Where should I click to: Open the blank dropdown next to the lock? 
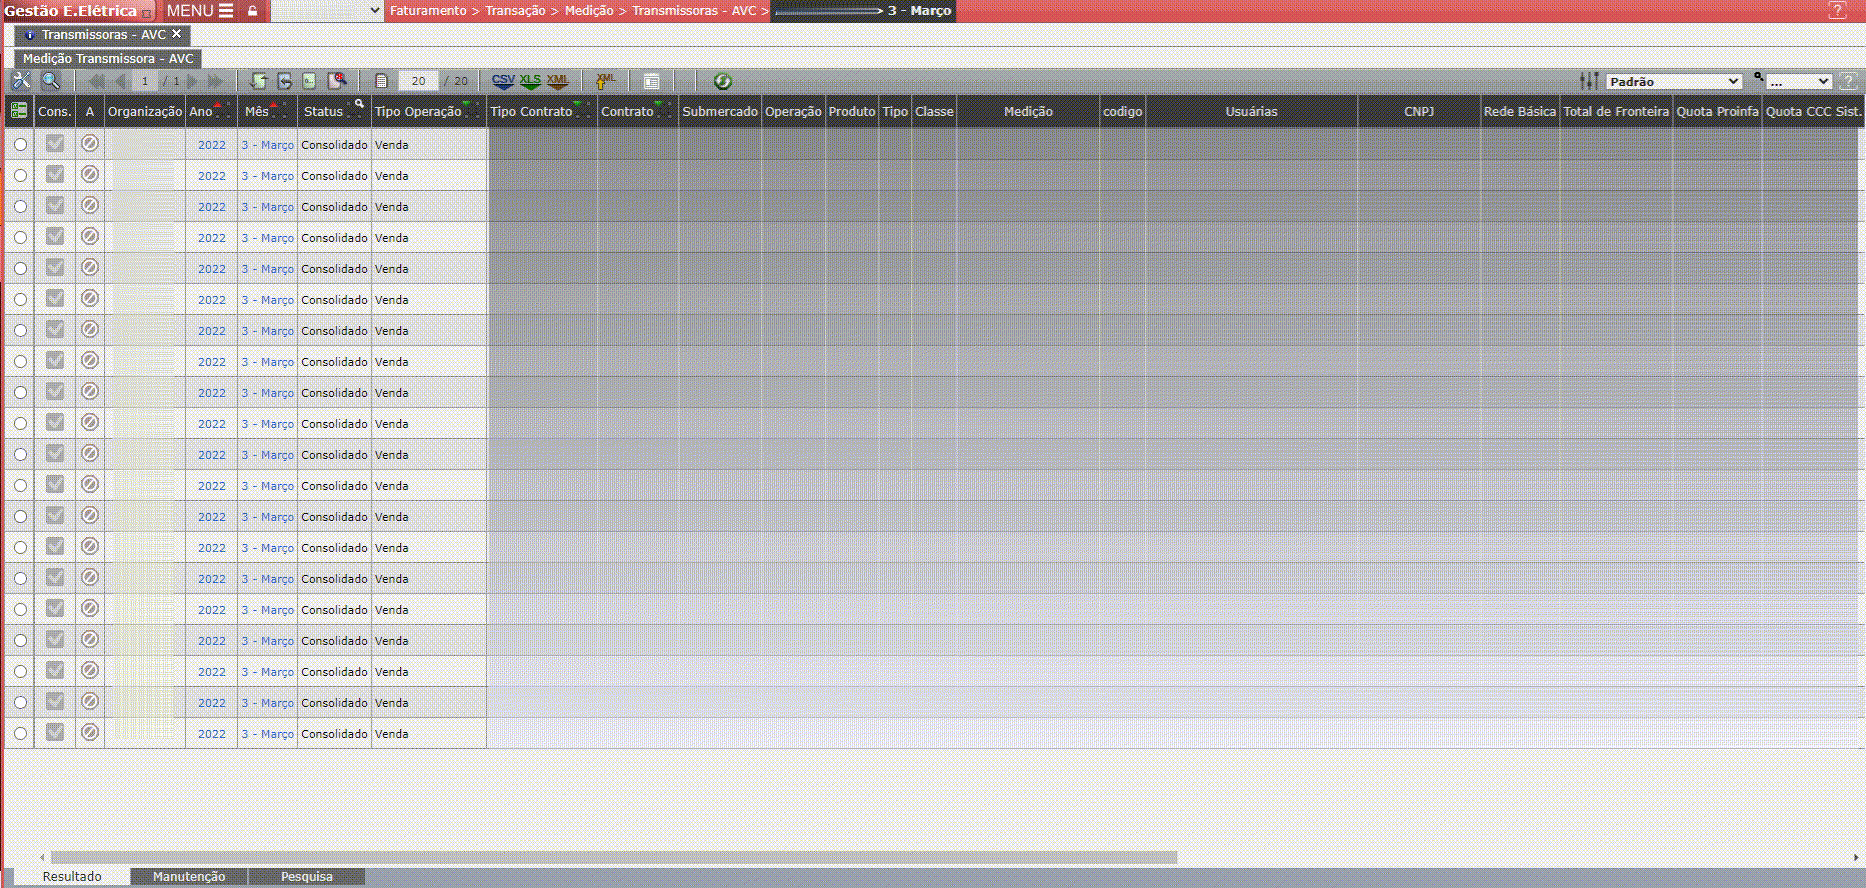(x=327, y=11)
